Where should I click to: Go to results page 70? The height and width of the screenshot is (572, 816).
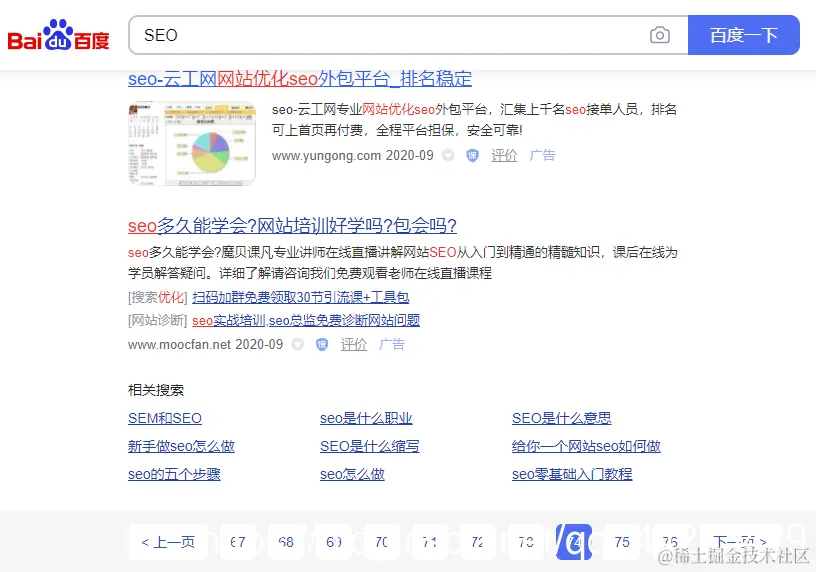[382, 542]
